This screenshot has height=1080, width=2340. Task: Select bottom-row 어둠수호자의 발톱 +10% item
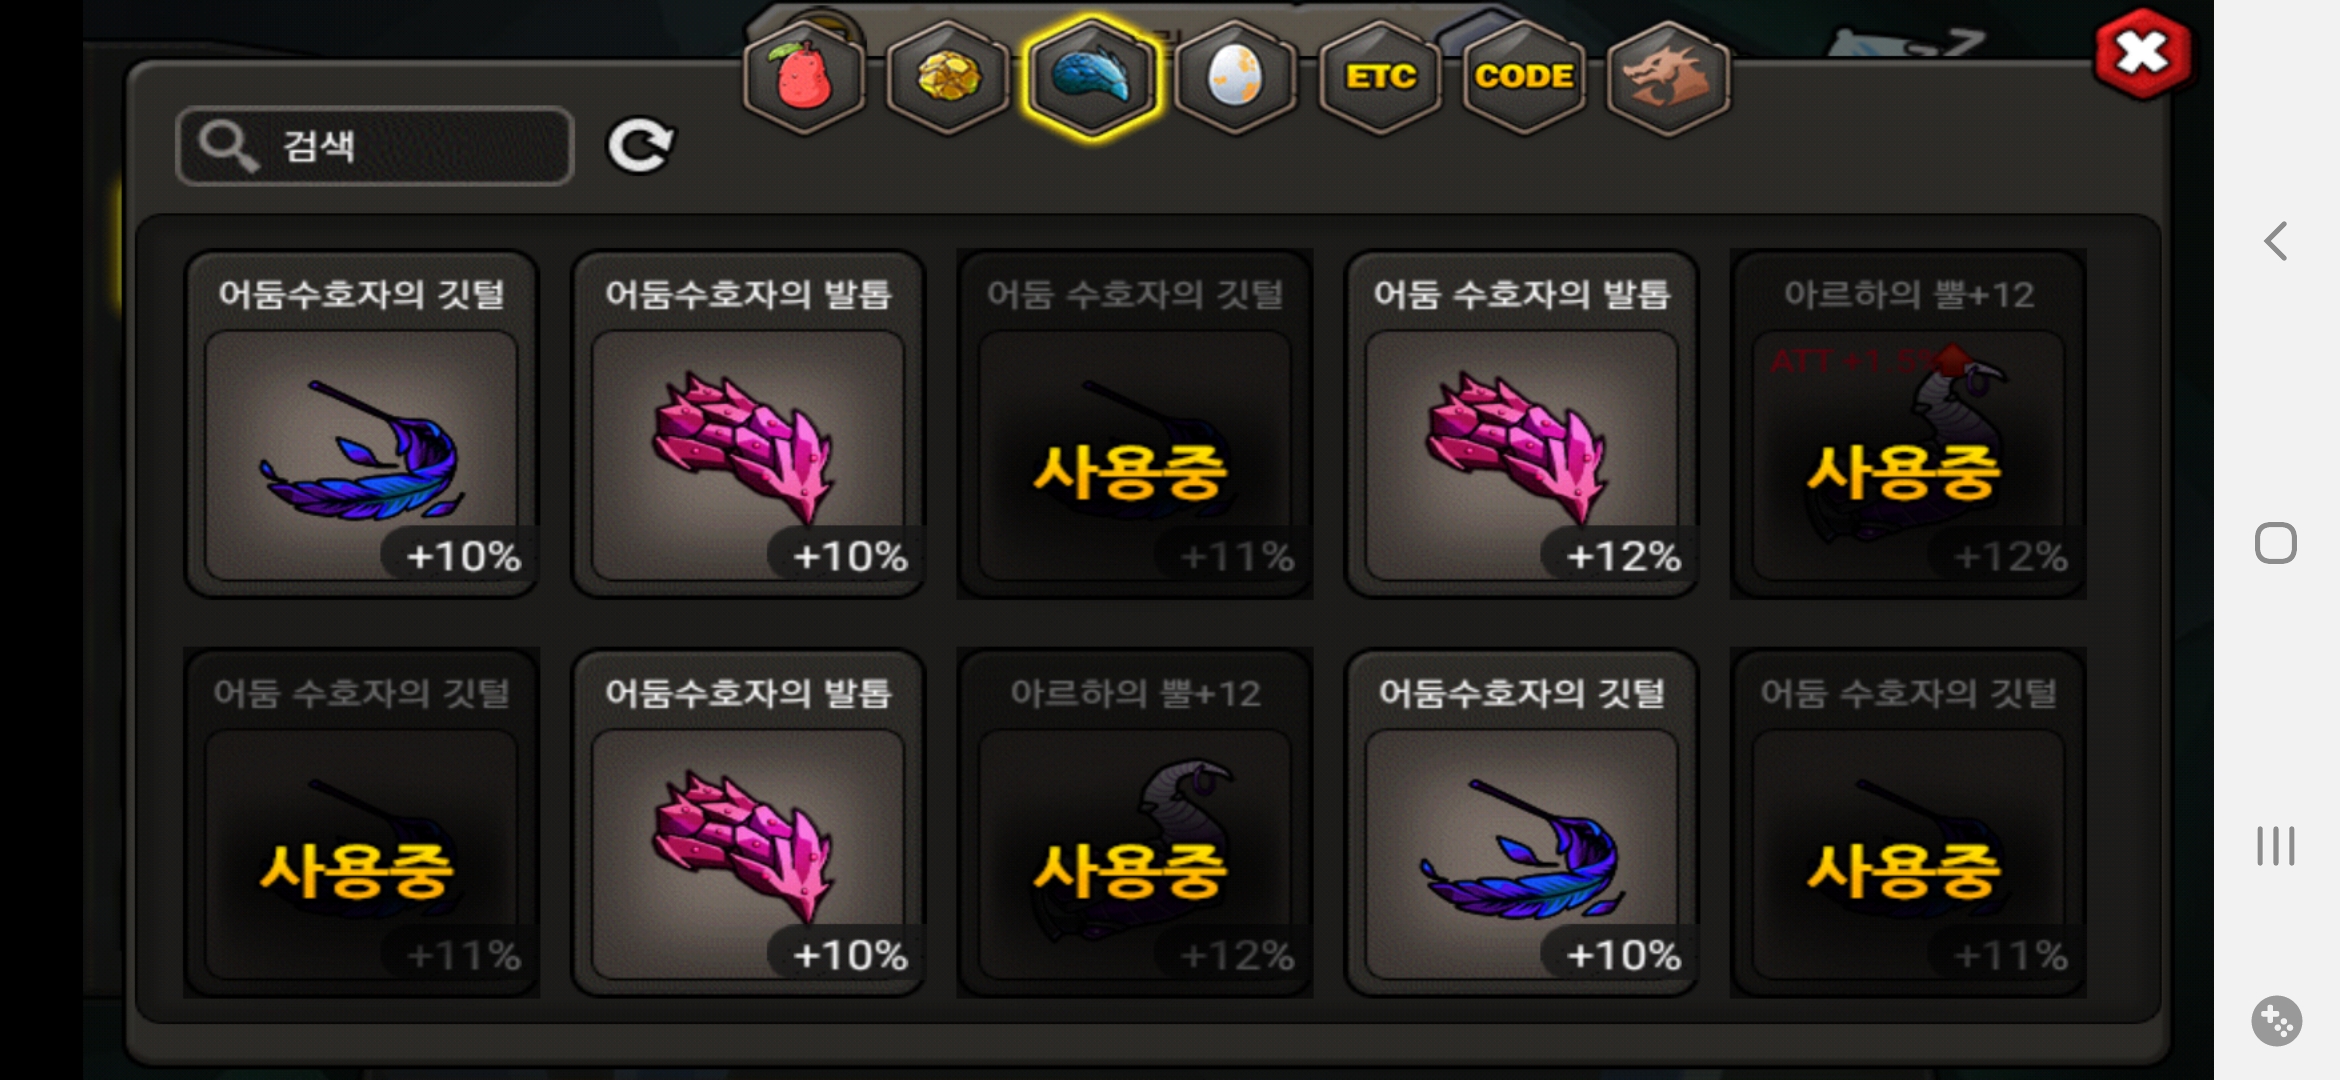[748, 823]
